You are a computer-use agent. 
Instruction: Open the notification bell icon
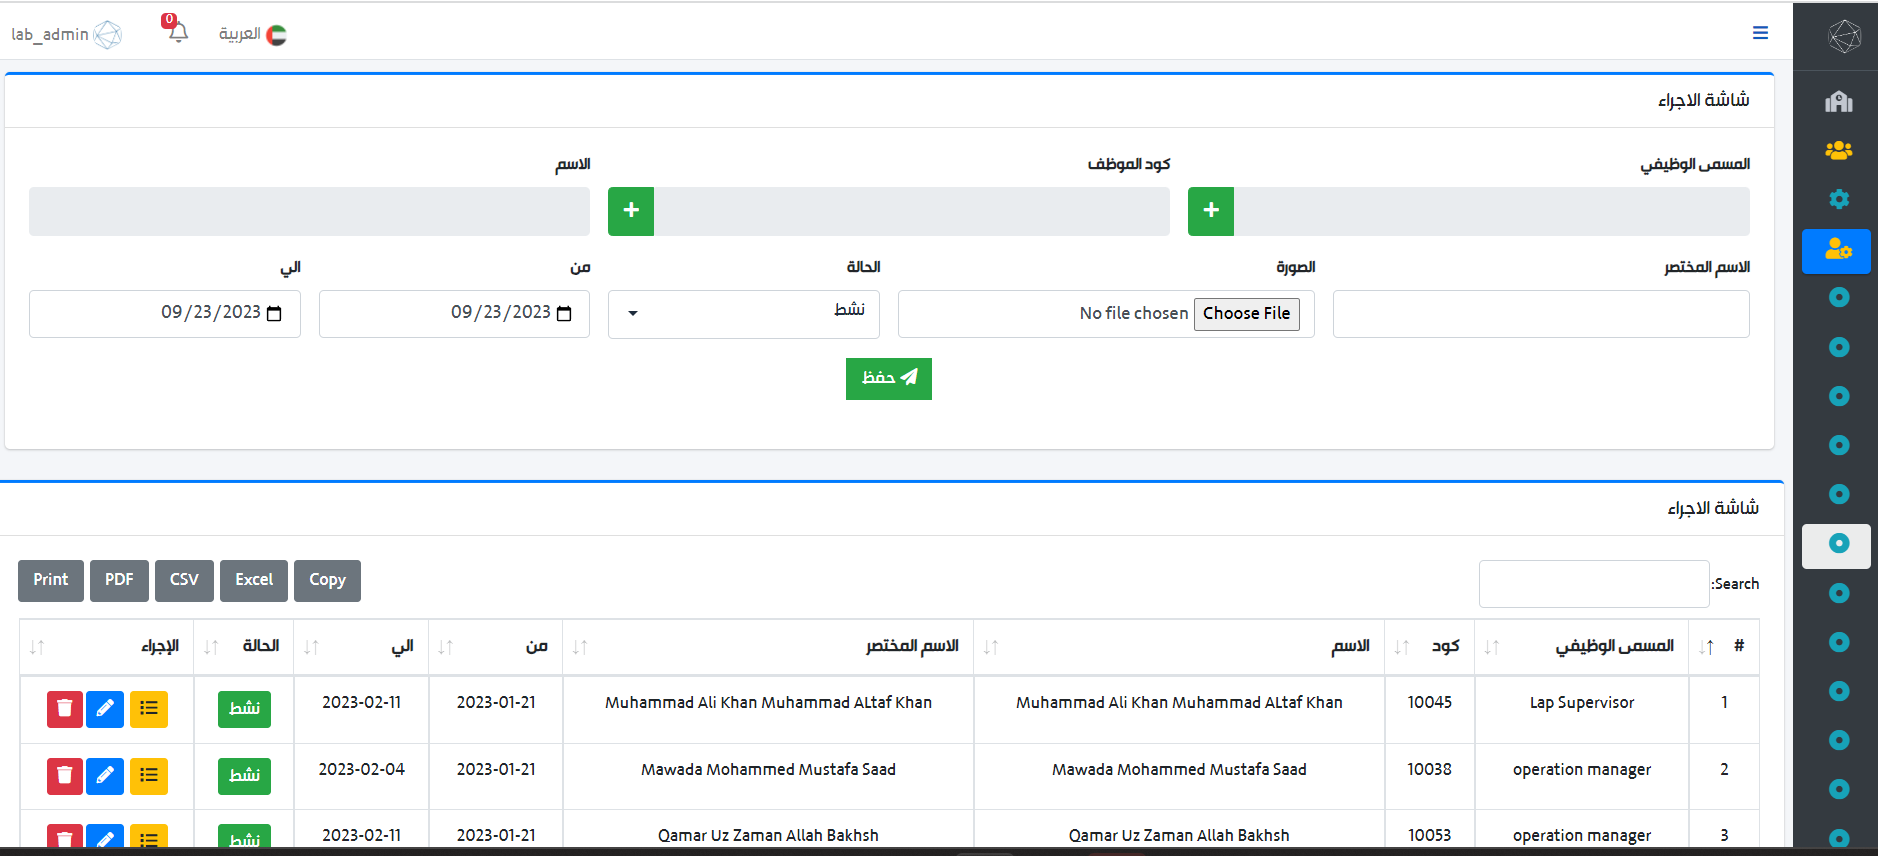[x=177, y=31]
